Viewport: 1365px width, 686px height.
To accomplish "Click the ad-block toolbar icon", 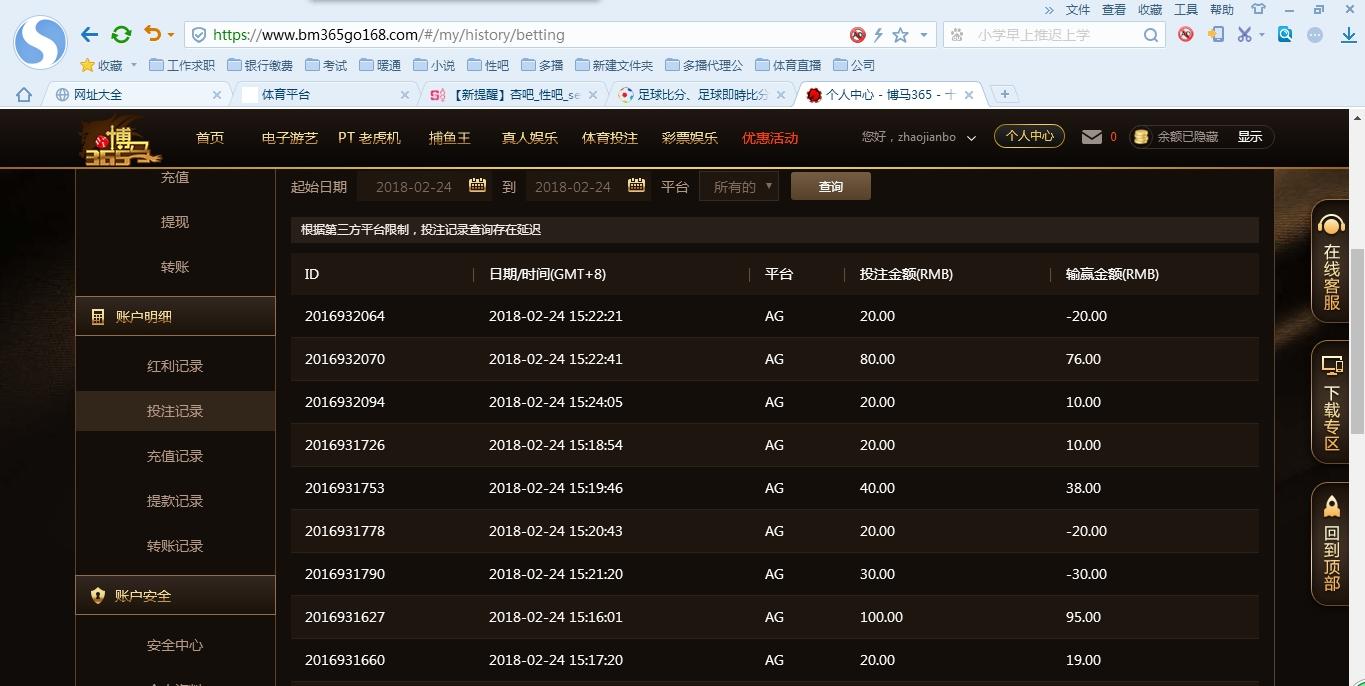I will 1186,34.
